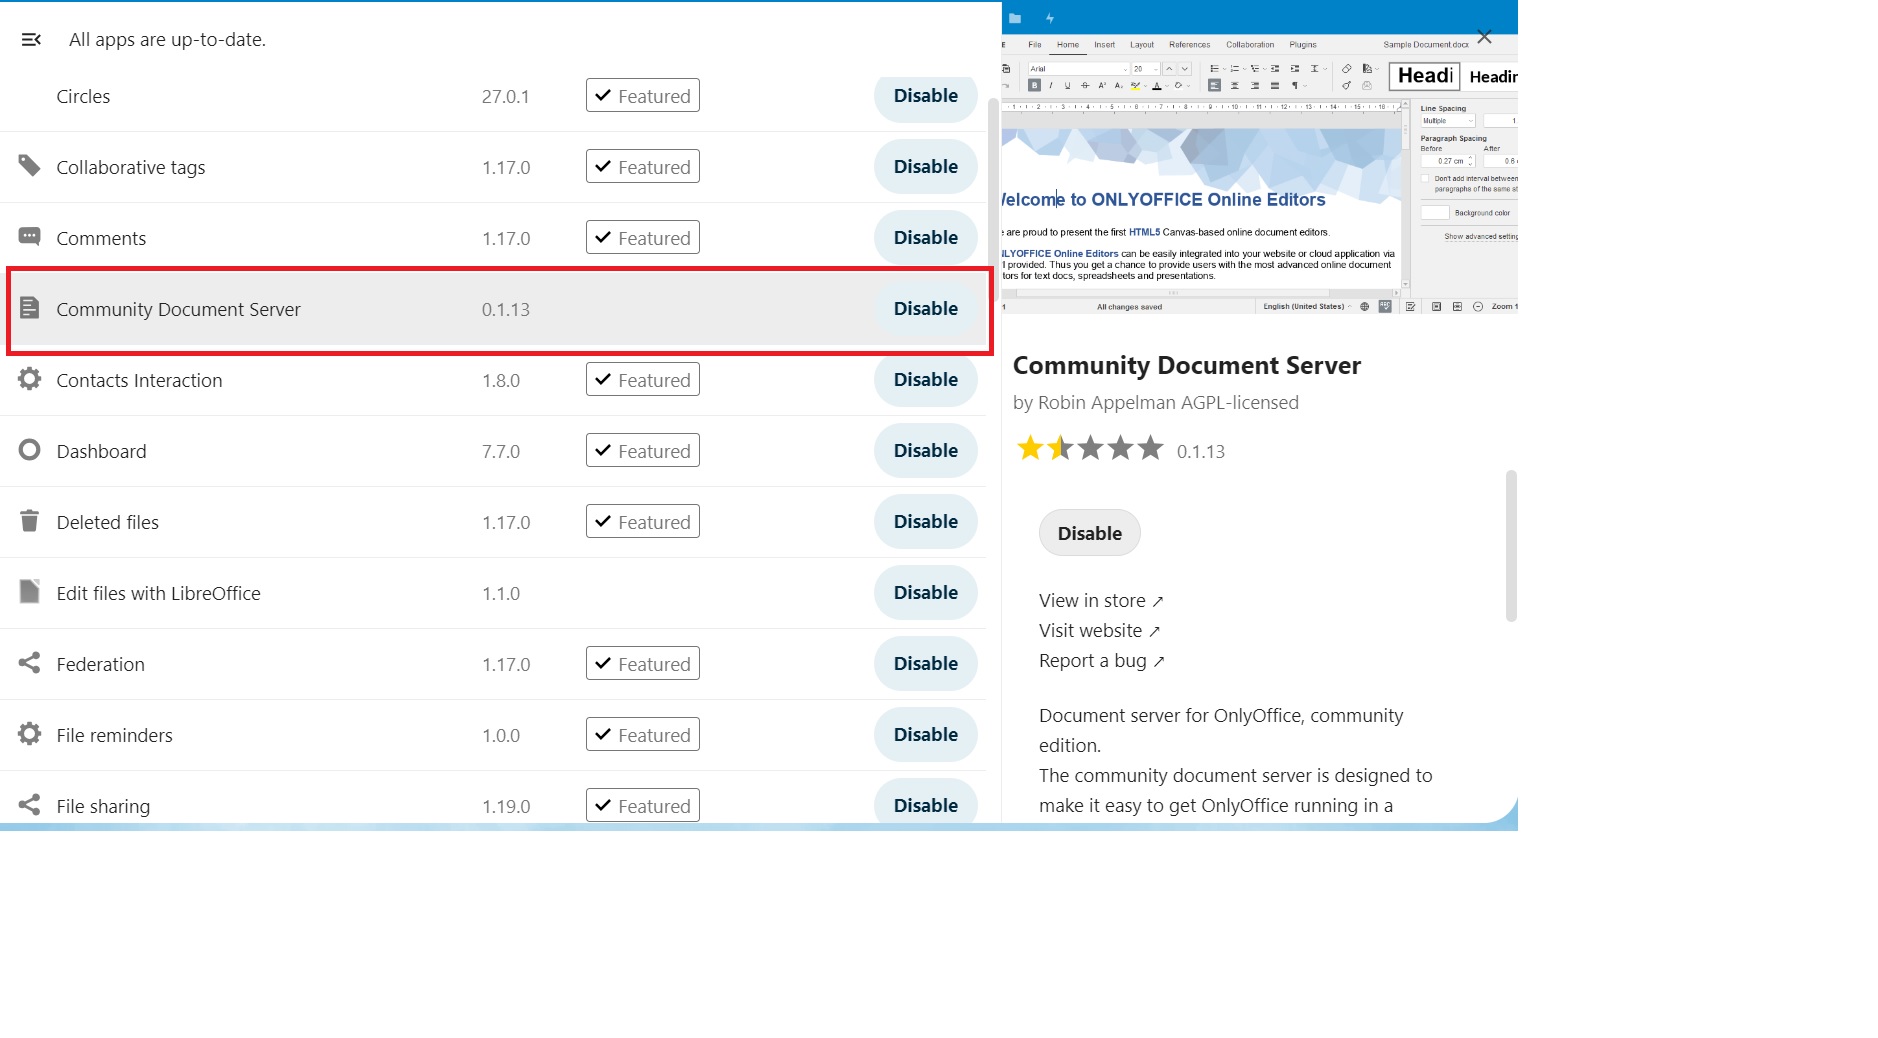Select the File sharing app name
This screenshot has width=1878, height=1038.
pos(103,807)
